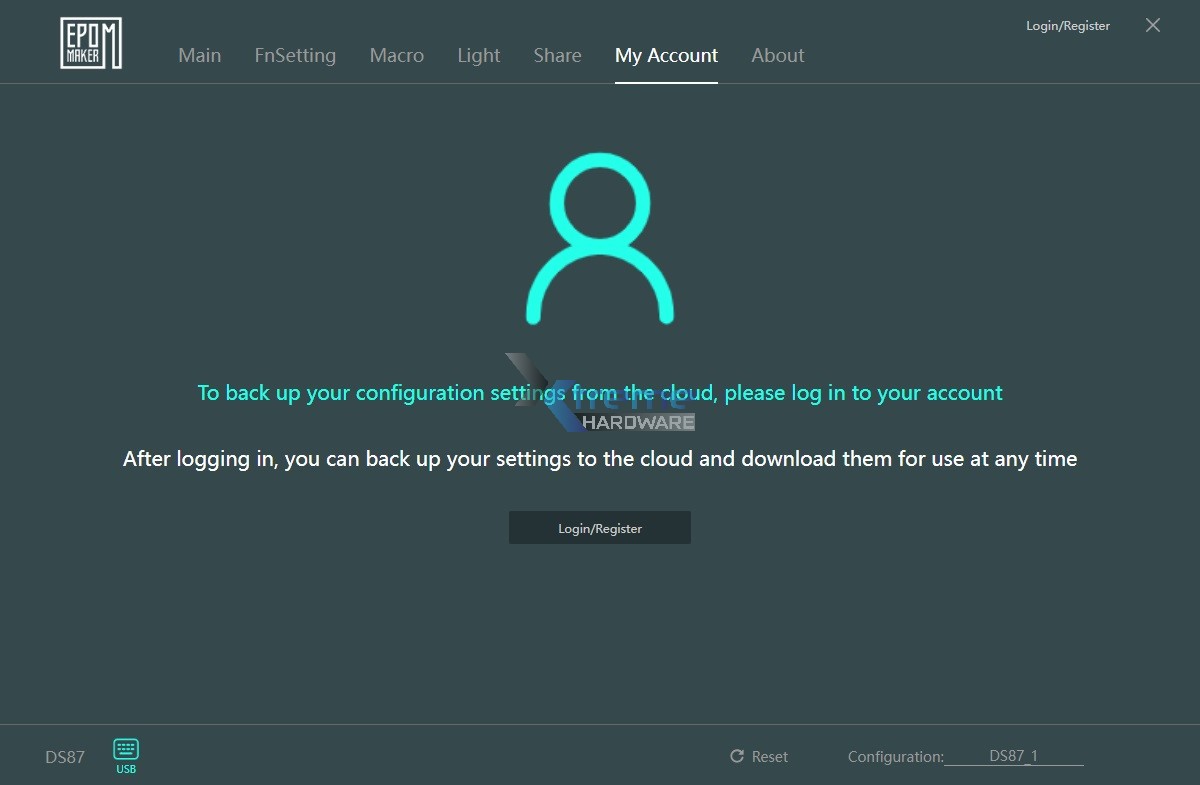This screenshot has height=785, width=1200.
Task: Click the USB keyboard connection icon
Action: [126, 755]
